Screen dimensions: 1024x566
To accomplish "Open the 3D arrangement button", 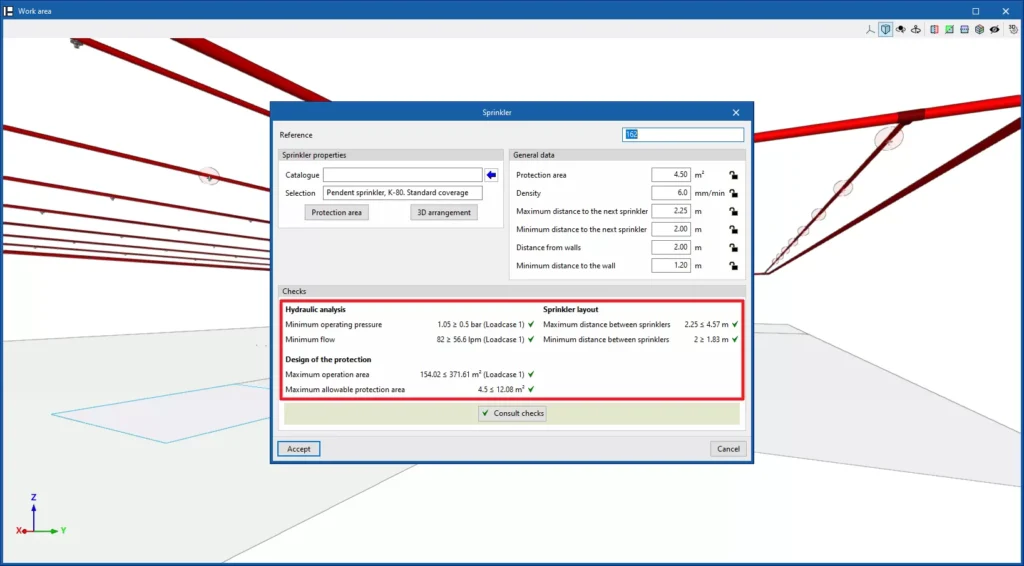I will tap(443, 213).
